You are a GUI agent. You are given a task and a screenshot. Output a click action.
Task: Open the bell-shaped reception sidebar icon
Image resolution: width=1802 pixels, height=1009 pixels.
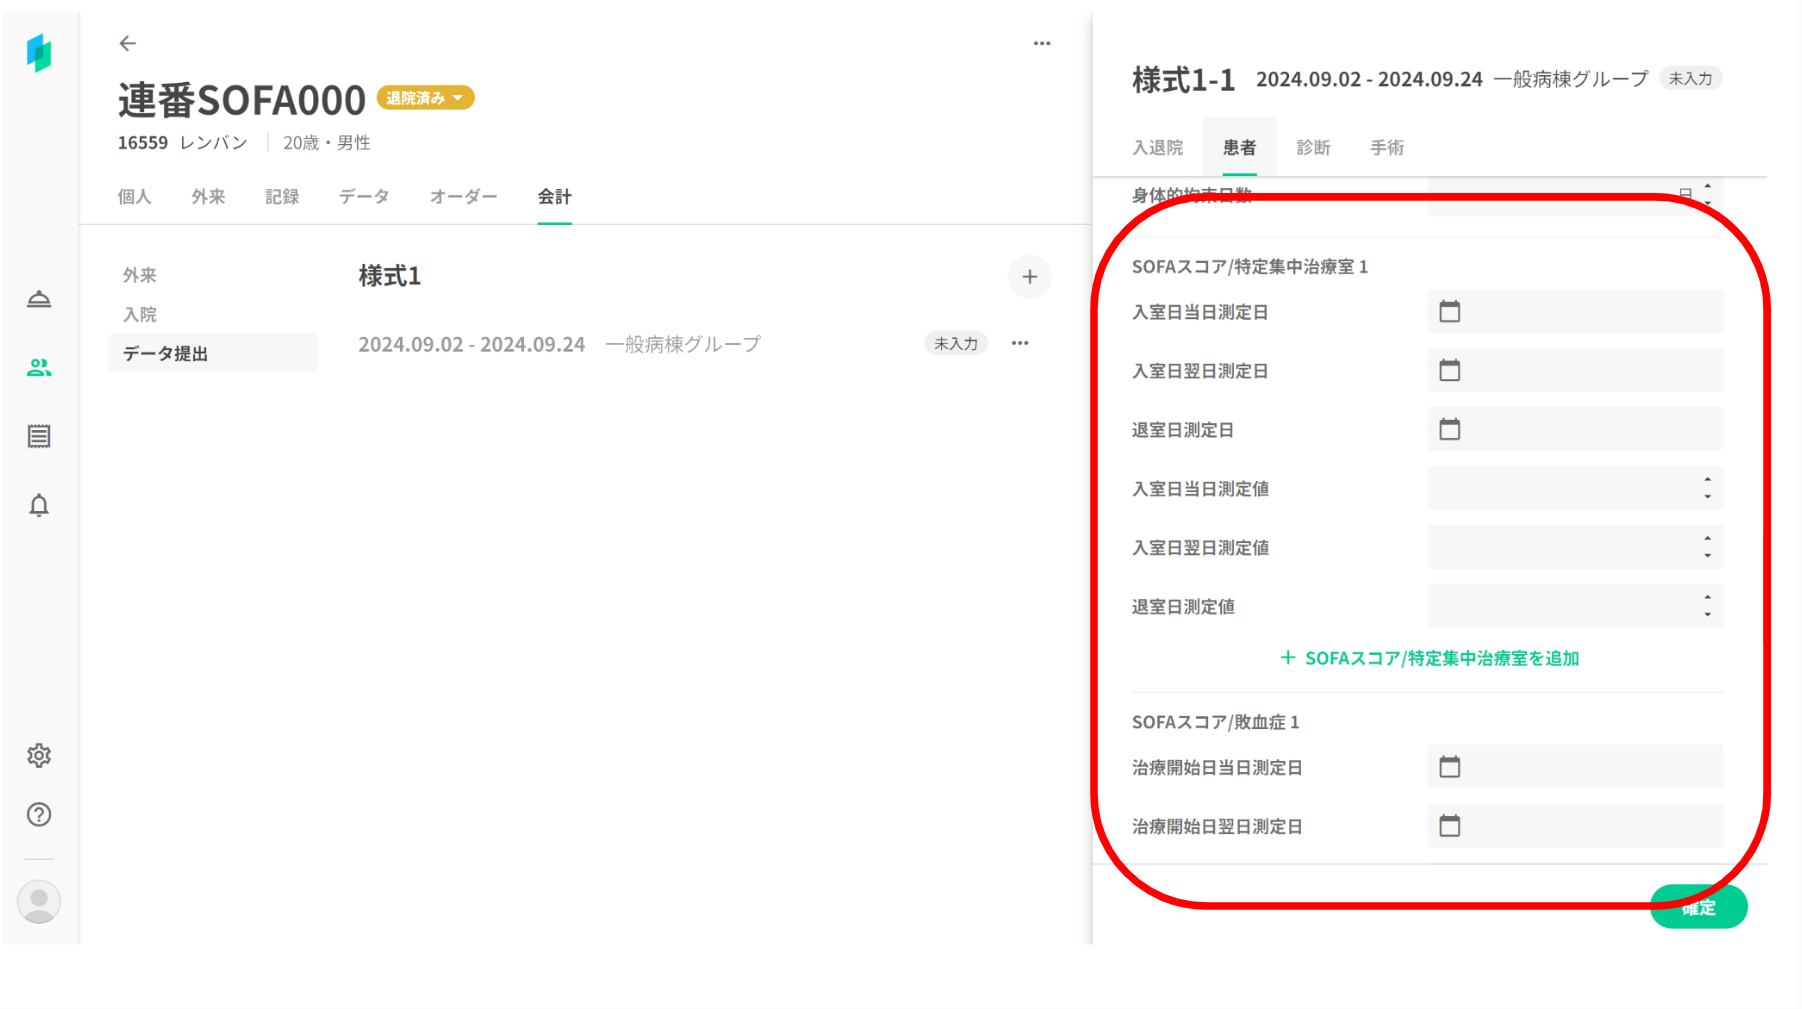pos(39,299)
